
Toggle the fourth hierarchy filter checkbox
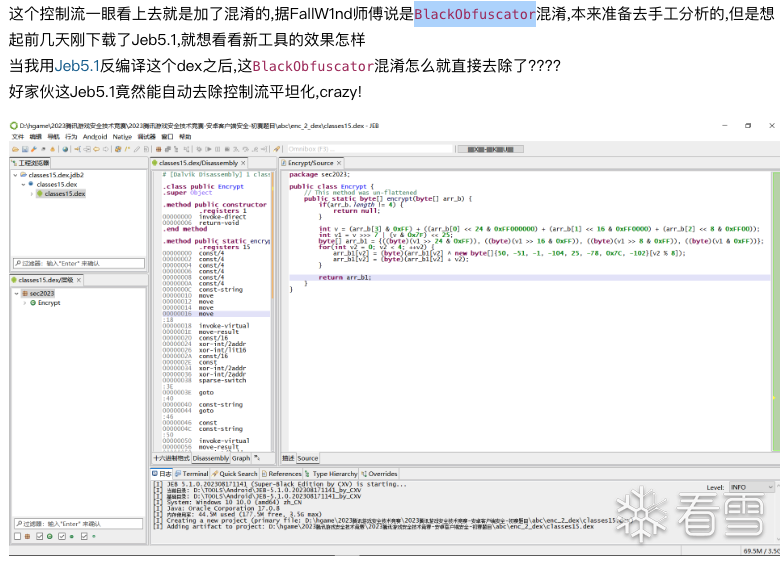coord(84,536)
